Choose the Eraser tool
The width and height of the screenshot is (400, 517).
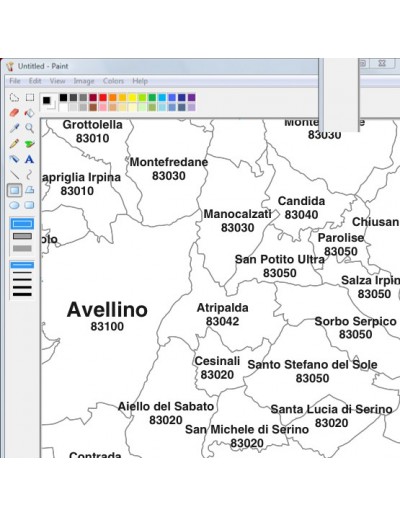[x=14, y=113]
